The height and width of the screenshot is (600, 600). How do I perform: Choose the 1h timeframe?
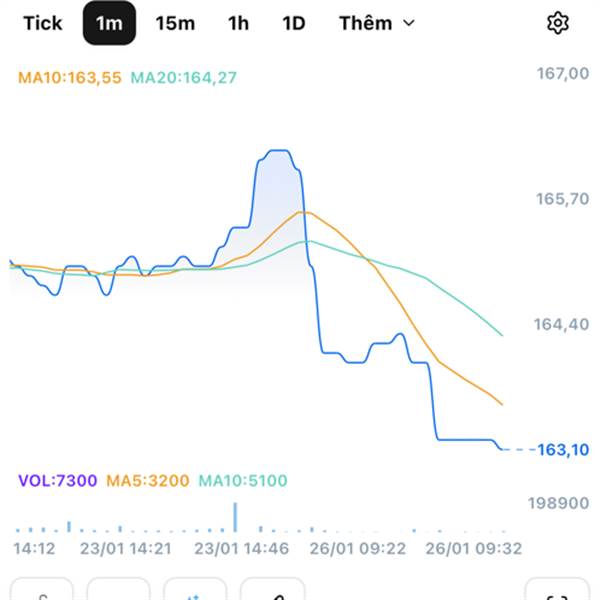(x=238, y=23)
